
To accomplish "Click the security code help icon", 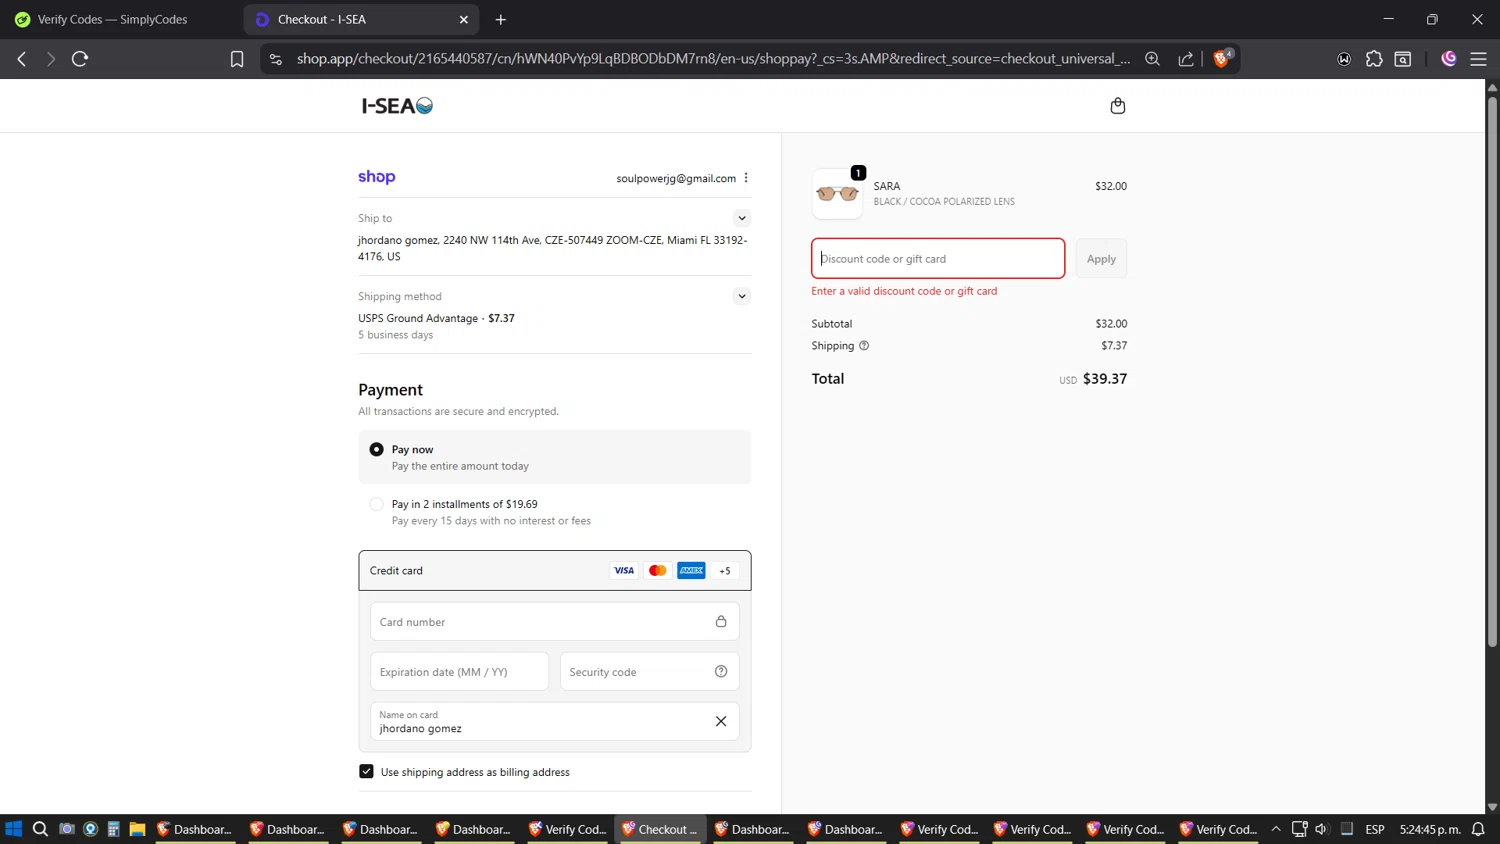I will 721,672.
